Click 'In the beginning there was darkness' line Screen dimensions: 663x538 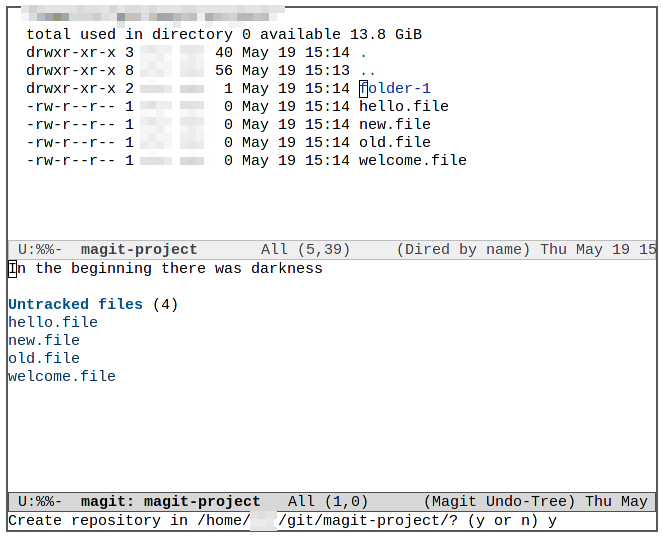coord(165,269)
